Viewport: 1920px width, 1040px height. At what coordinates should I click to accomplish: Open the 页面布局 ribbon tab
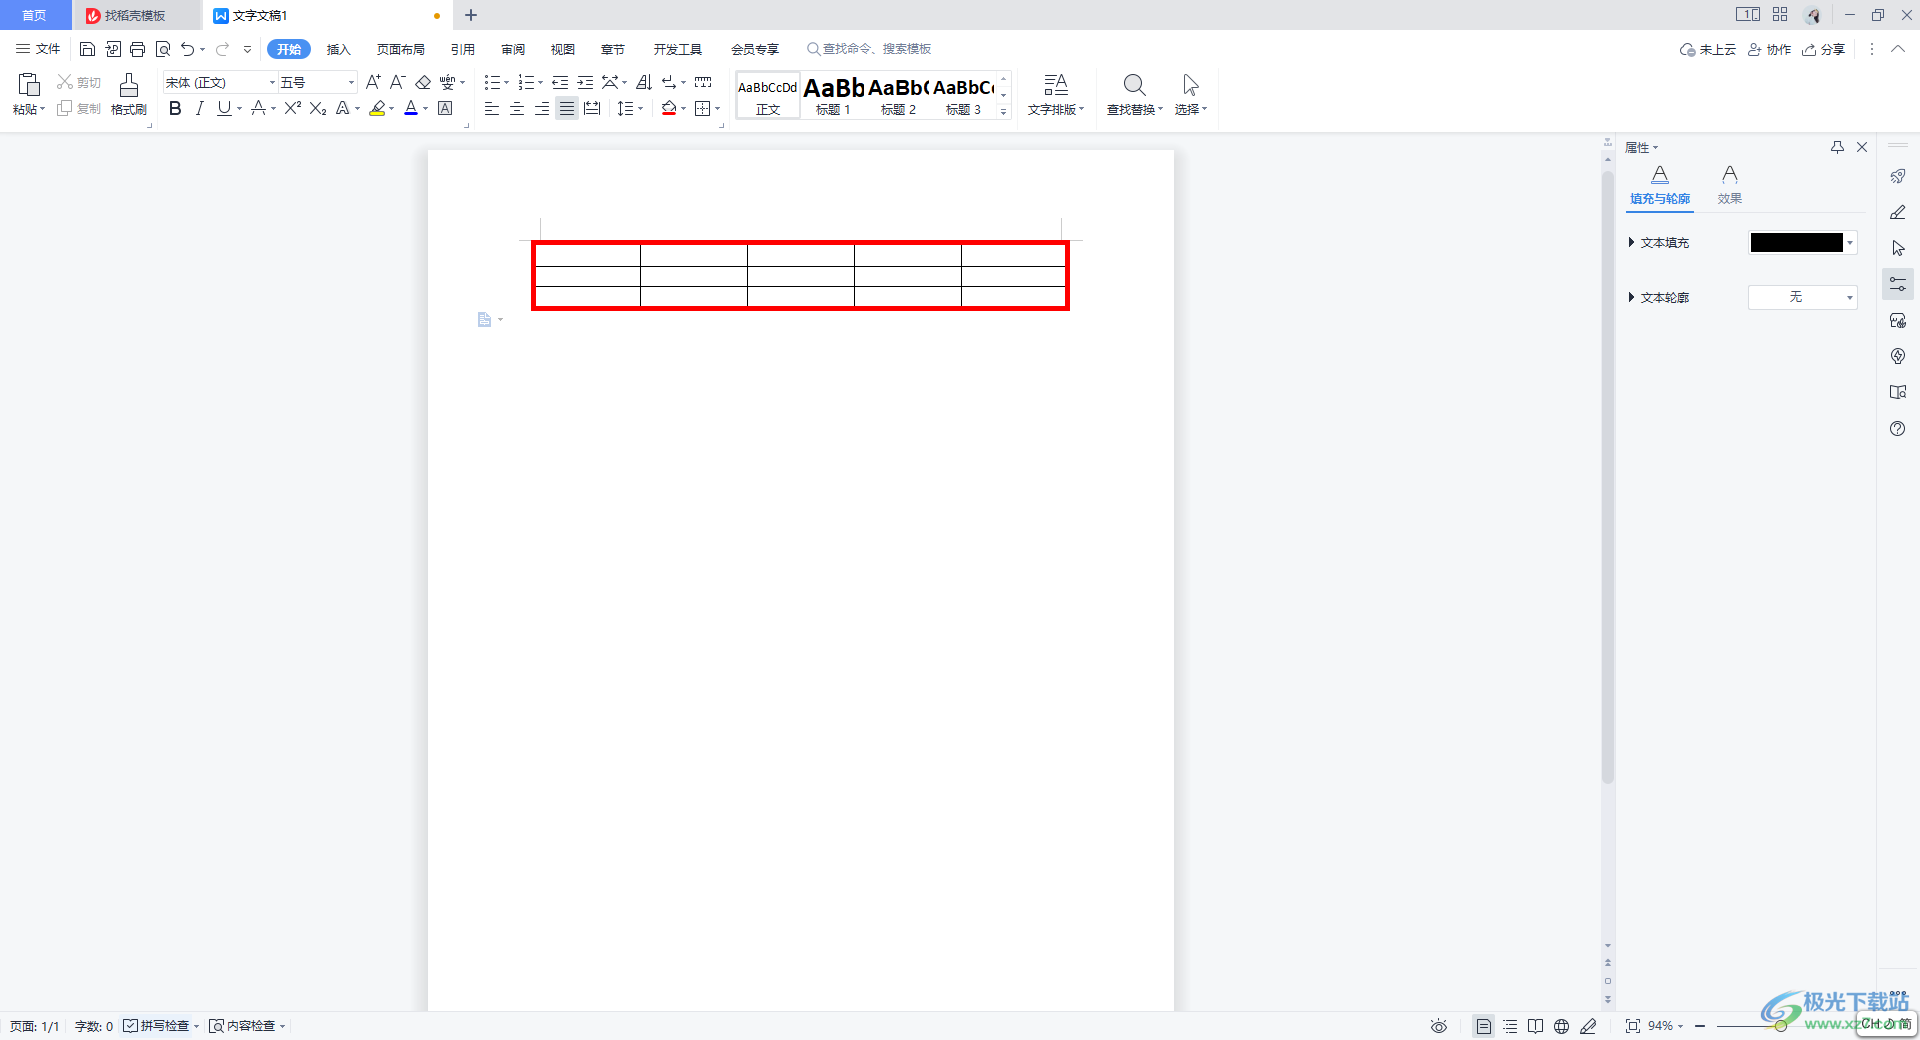click(400, 49)
